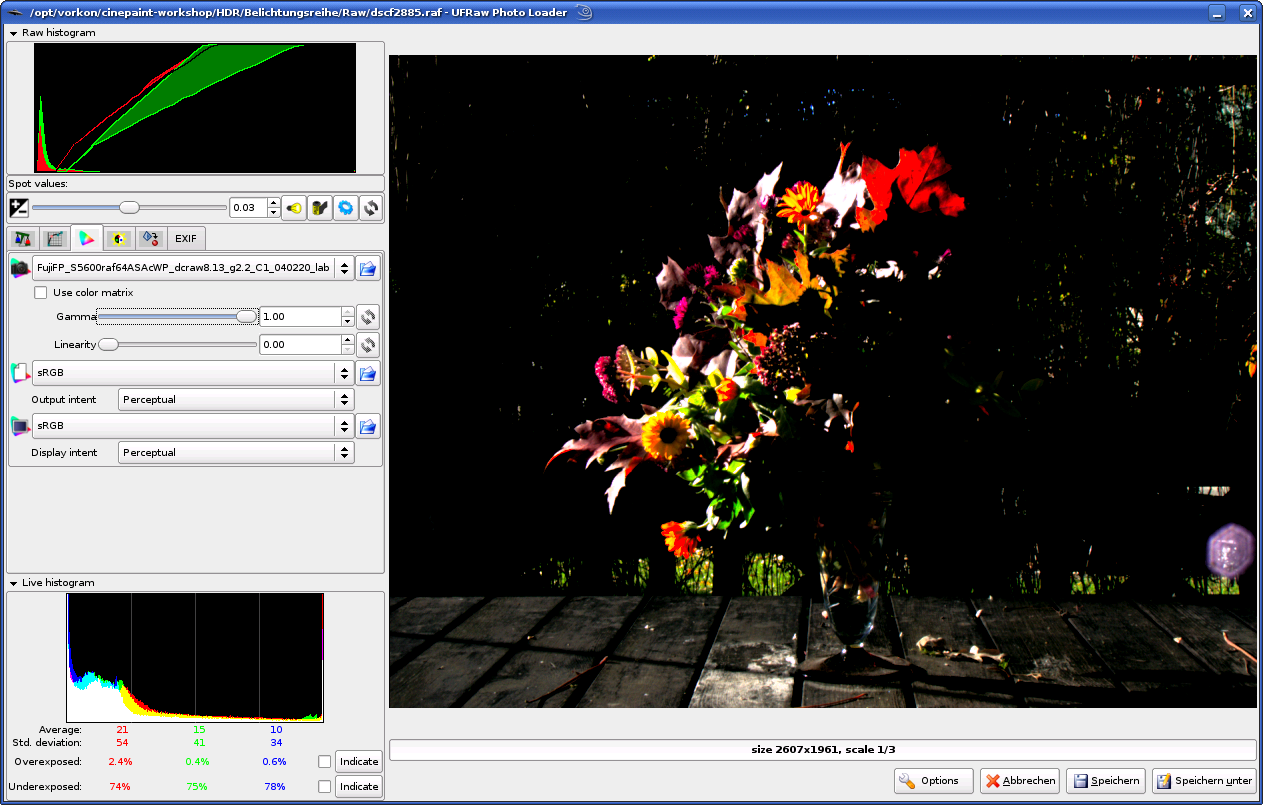
Task: Browse for display ICC profile file
Action: pyautogui.click(x=367, y=427)
